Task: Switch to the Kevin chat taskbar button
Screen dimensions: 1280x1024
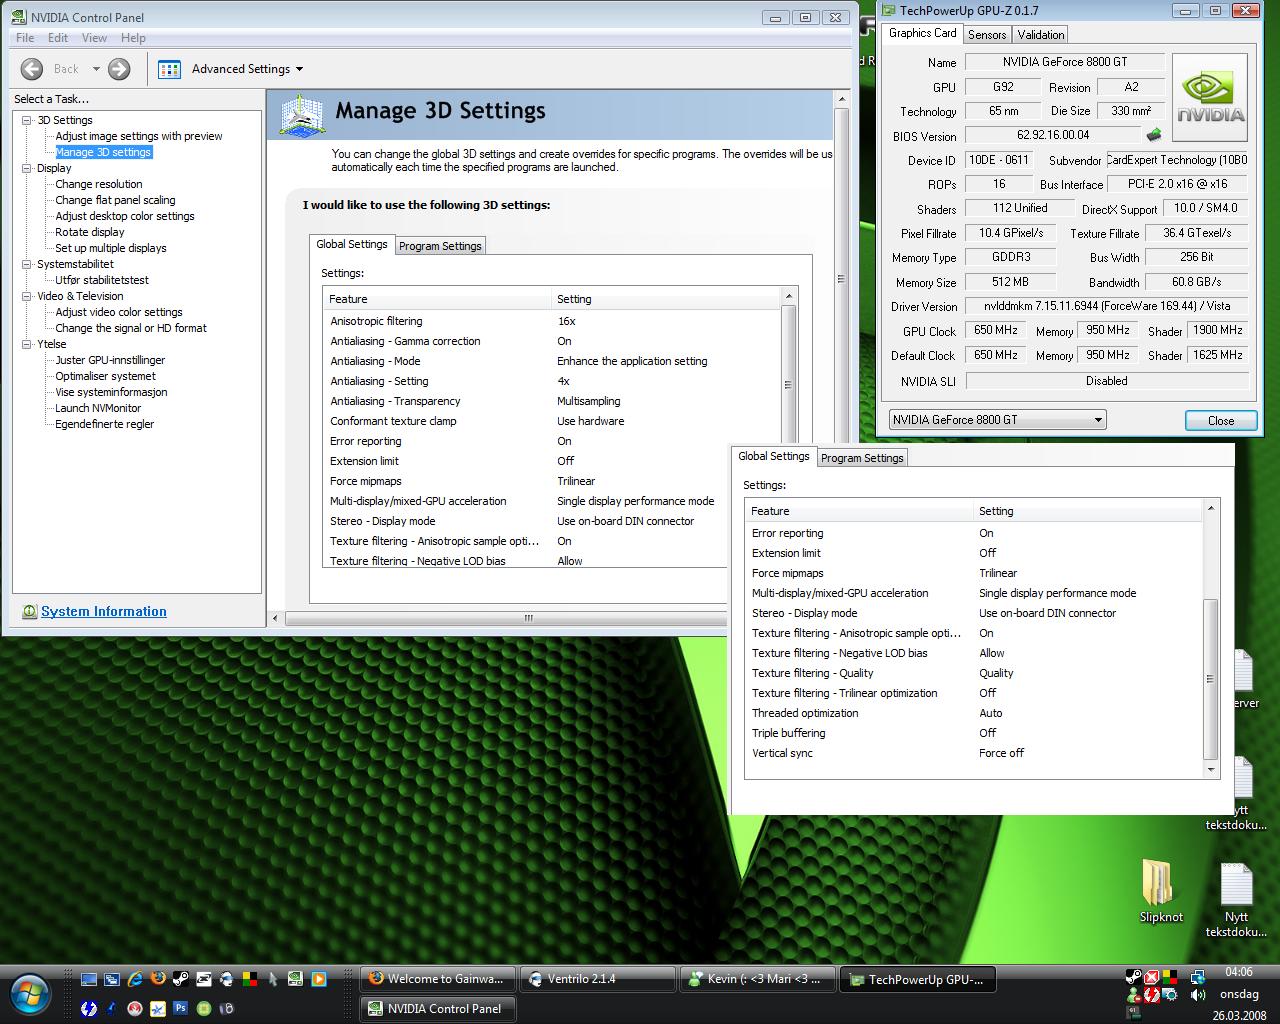Action: 756,979
